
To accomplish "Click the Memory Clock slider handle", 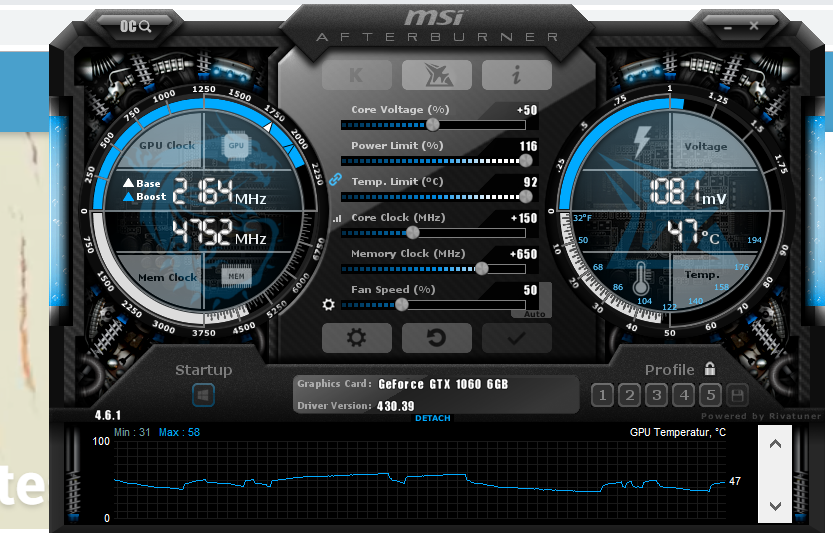I will [482, 269].
